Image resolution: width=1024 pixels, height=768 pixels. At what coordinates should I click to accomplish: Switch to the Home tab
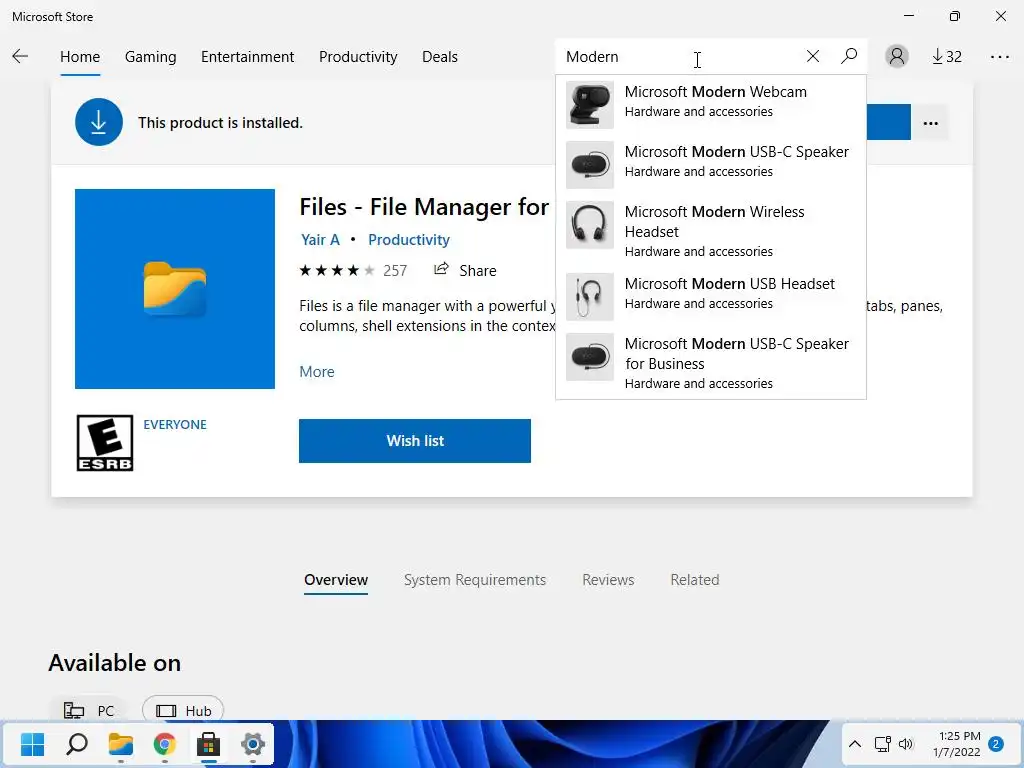tap(80, 57)
